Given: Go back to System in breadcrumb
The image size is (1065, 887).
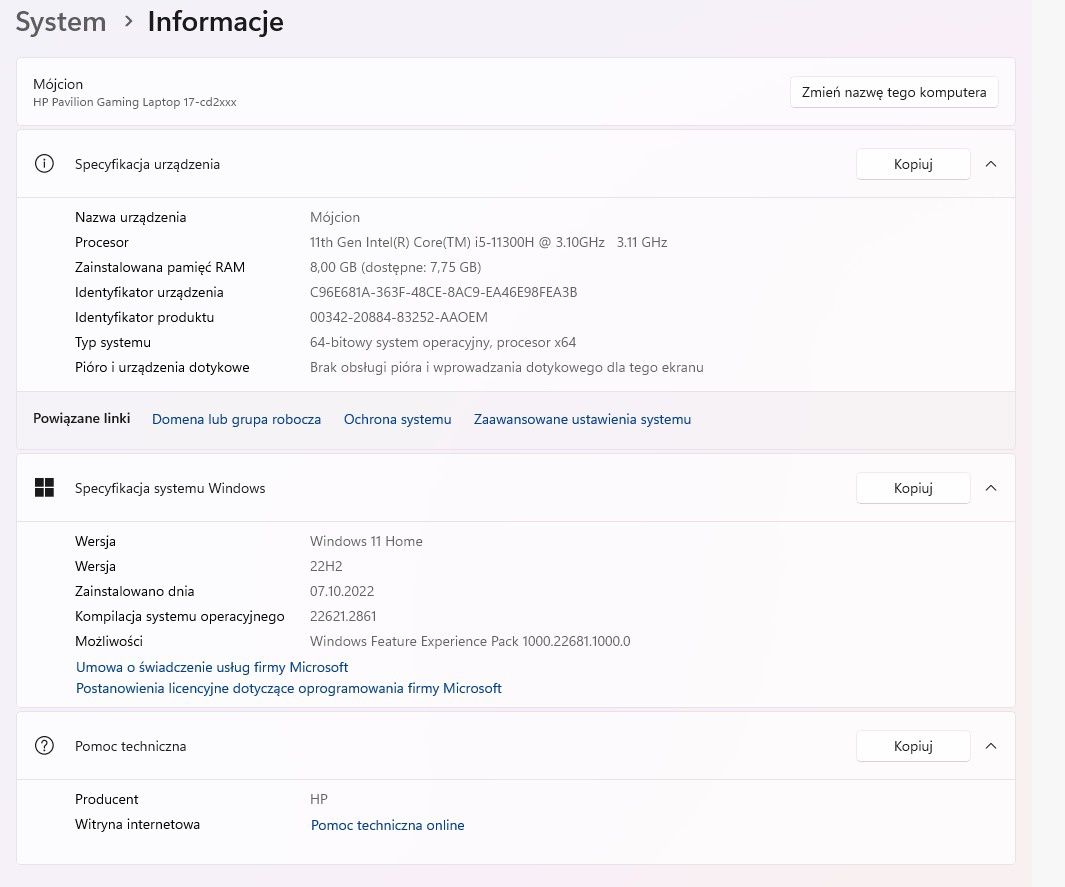Looking at the screenshot, I should click(x=61, y=22).
